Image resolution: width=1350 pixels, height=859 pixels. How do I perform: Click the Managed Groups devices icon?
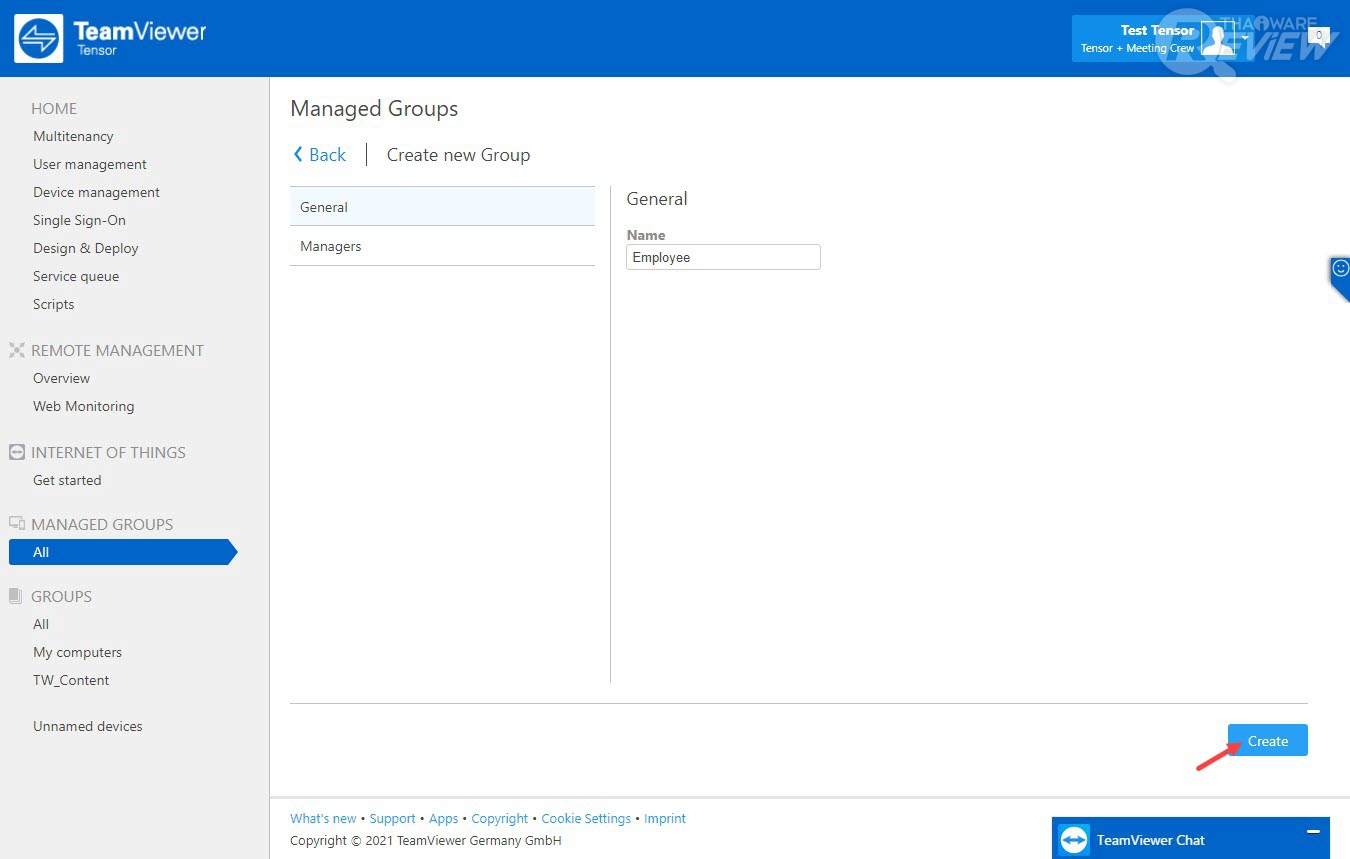(16, 523)
